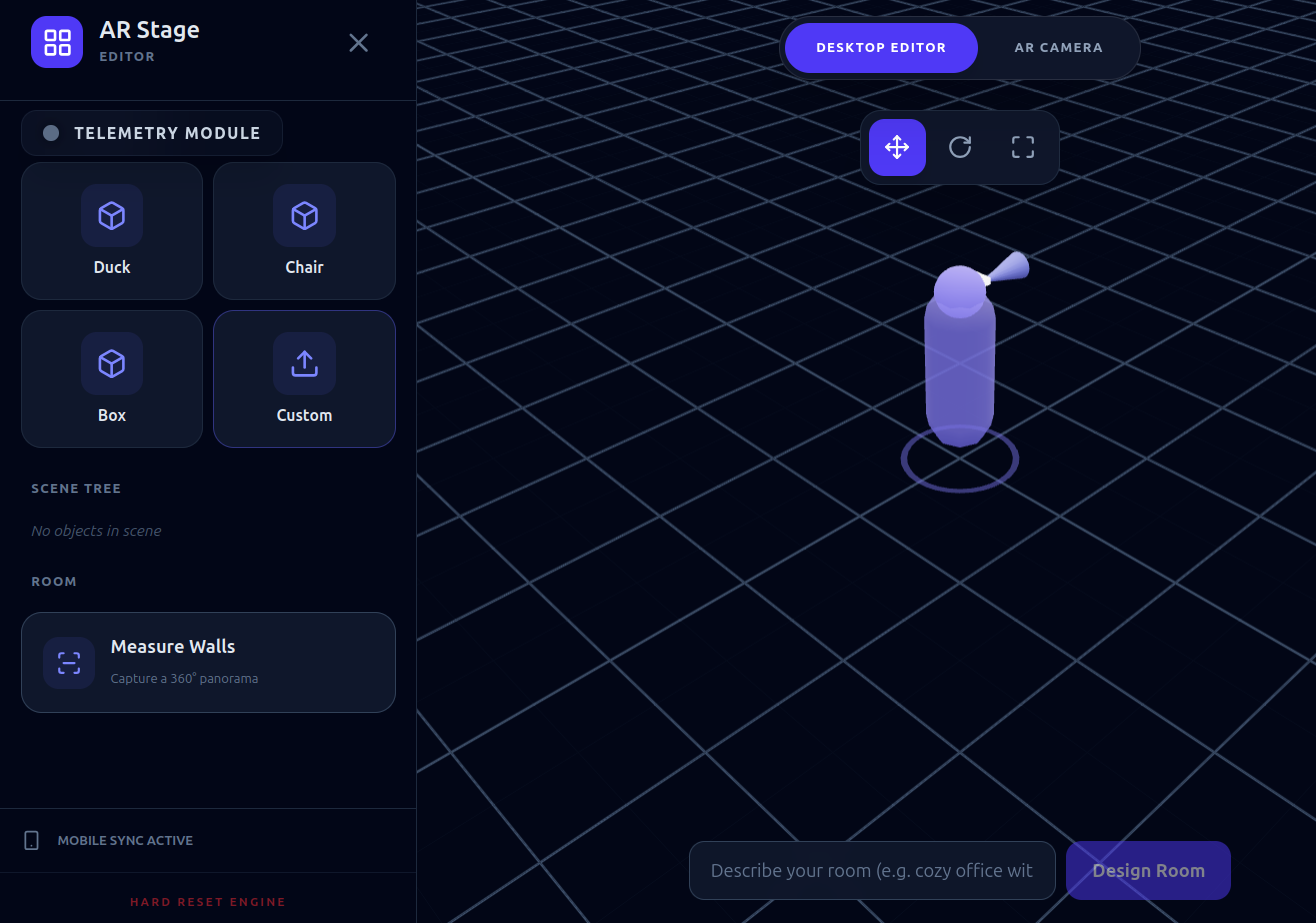
Task: Open Measure Walls panorama capture
Action: click(x=208, y=662)
